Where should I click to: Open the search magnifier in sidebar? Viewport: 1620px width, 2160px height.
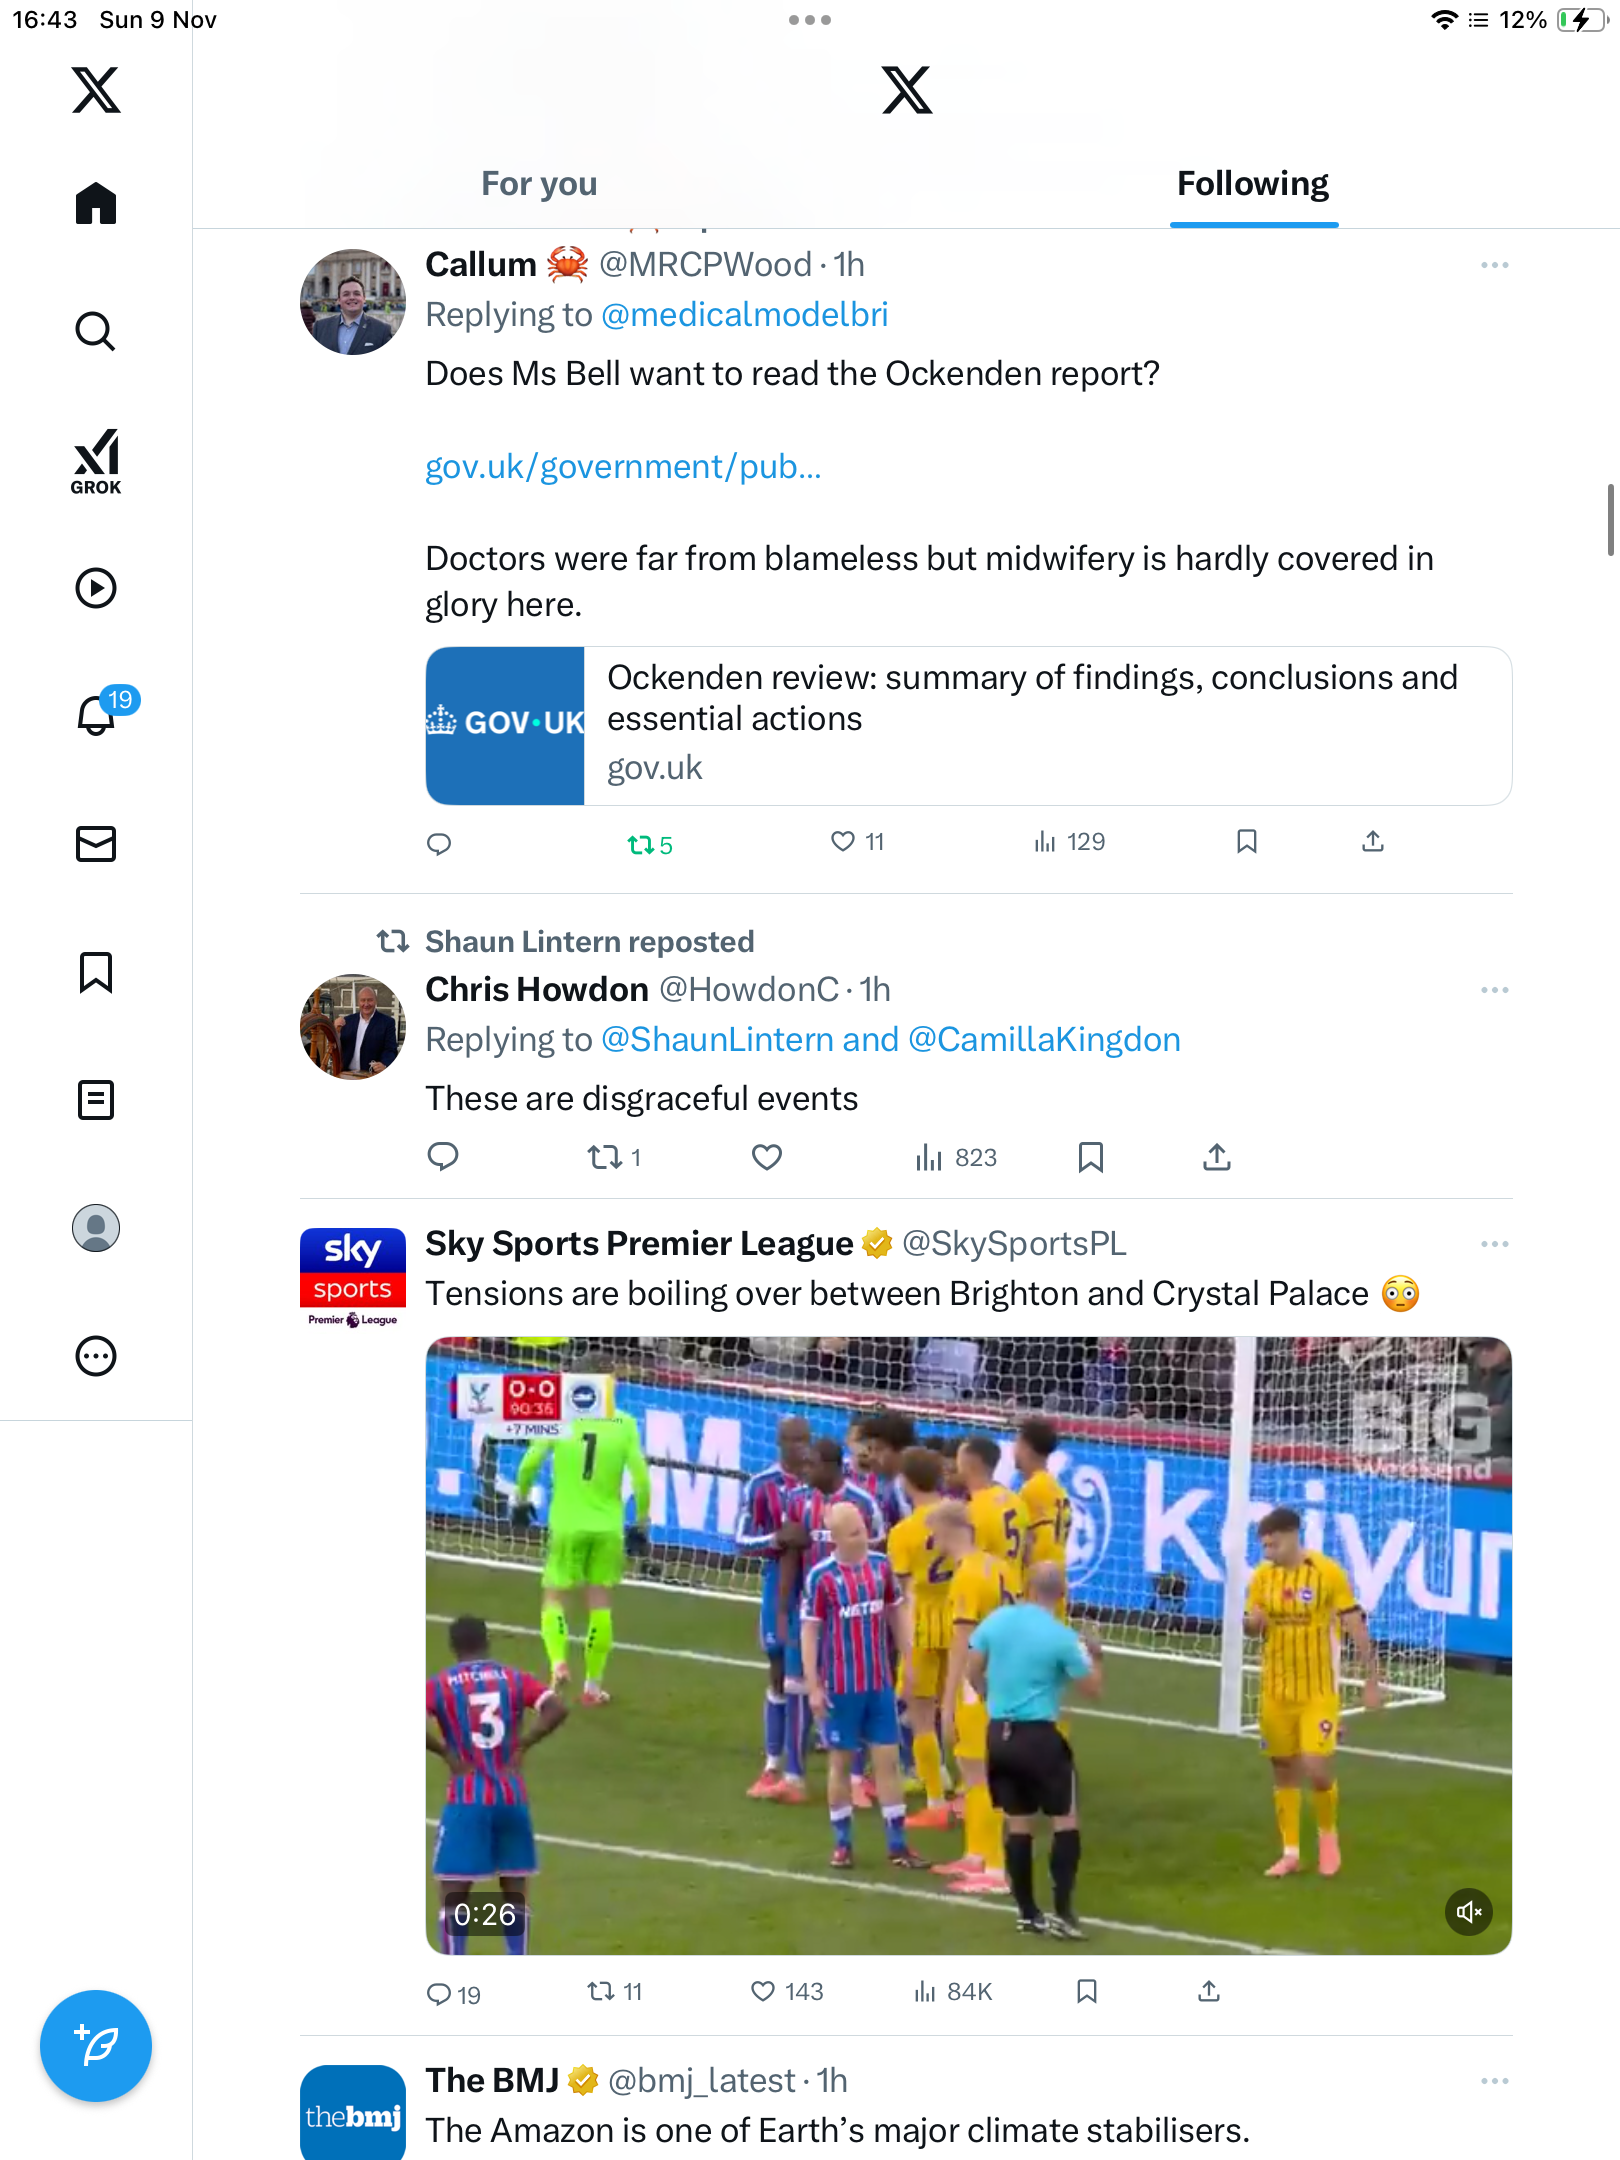[96, 331]
